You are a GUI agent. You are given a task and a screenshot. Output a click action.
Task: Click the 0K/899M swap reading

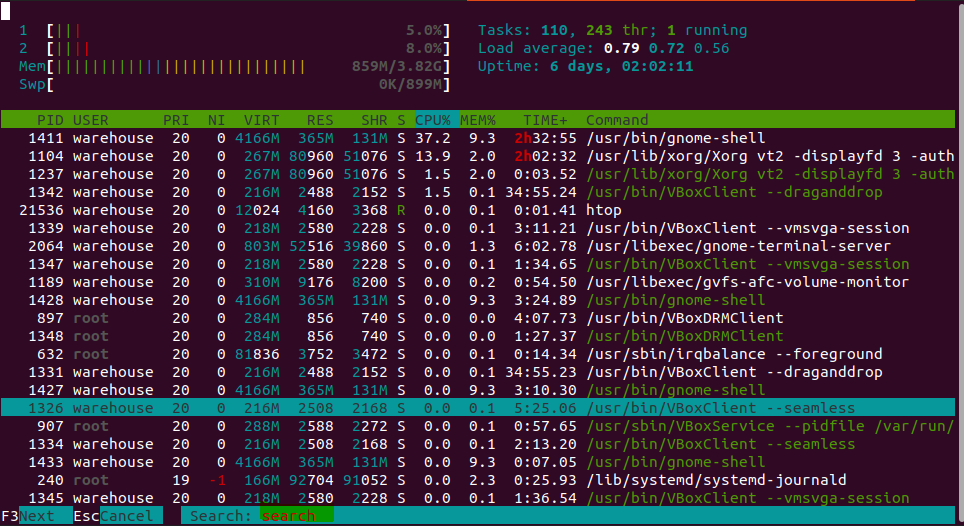(x=410, y=84)
